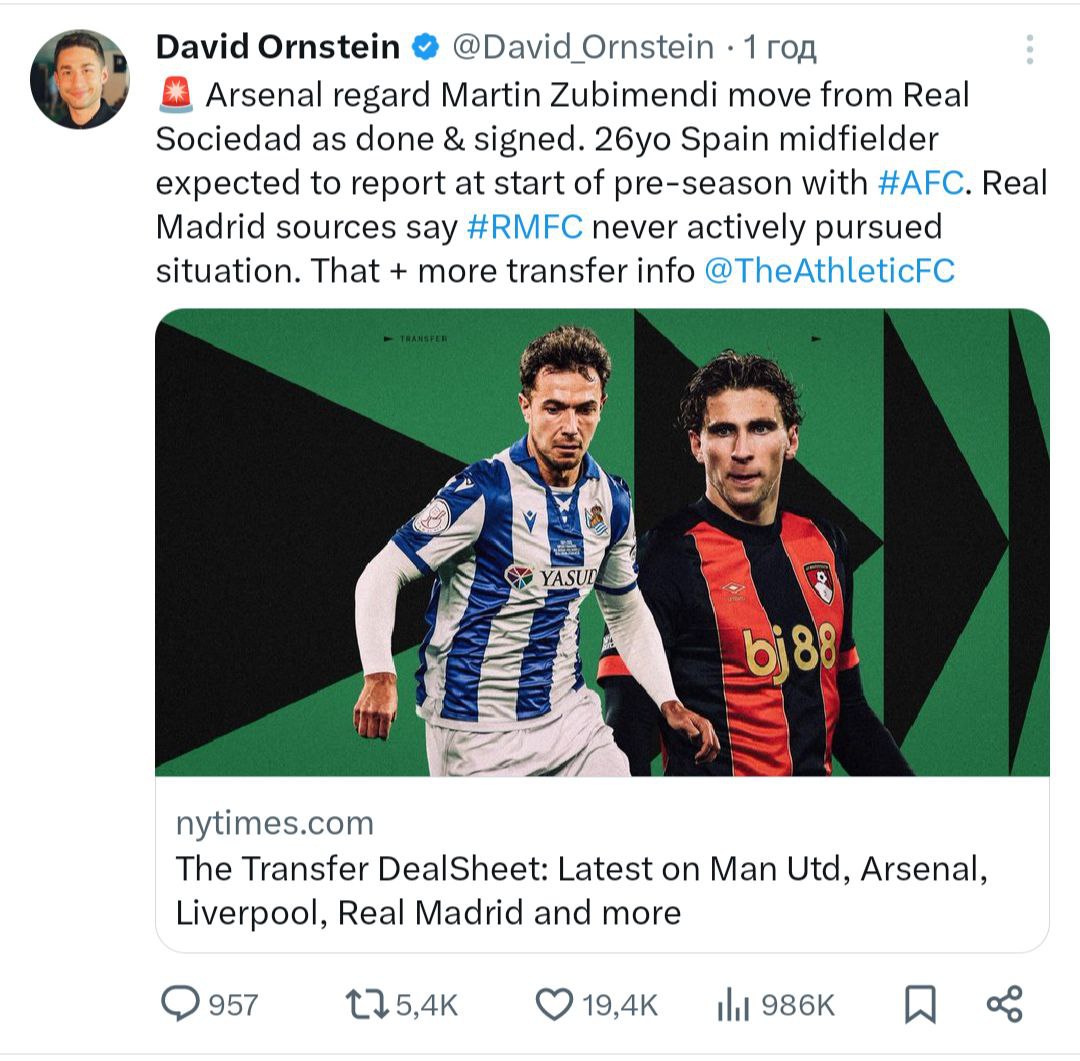Image resolution: width=1080 pixels, height=1061 pixels.
Task: Click the 19,4K likes count
Action: click(x=621, y=1005)
